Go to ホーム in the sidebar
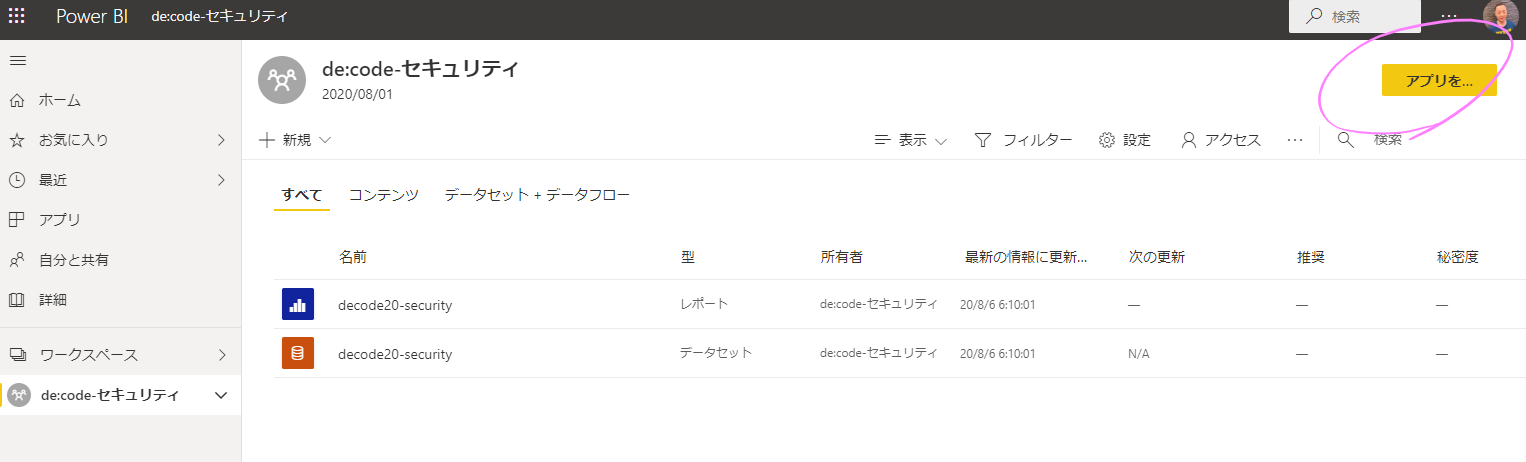 pyautogui.click(x=60, y=100)
